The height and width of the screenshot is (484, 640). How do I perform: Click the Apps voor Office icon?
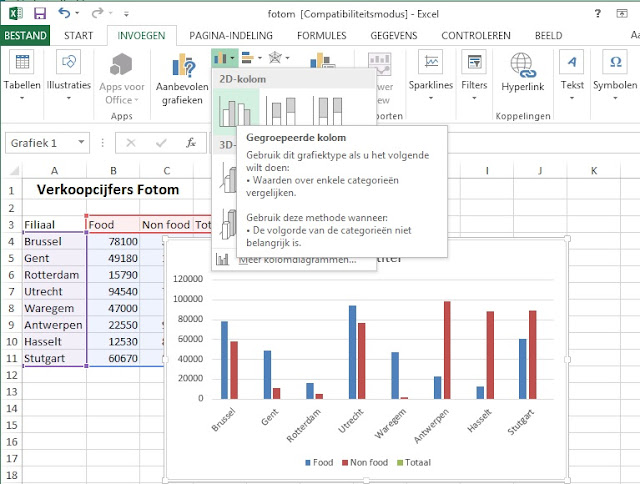[122, 64]
